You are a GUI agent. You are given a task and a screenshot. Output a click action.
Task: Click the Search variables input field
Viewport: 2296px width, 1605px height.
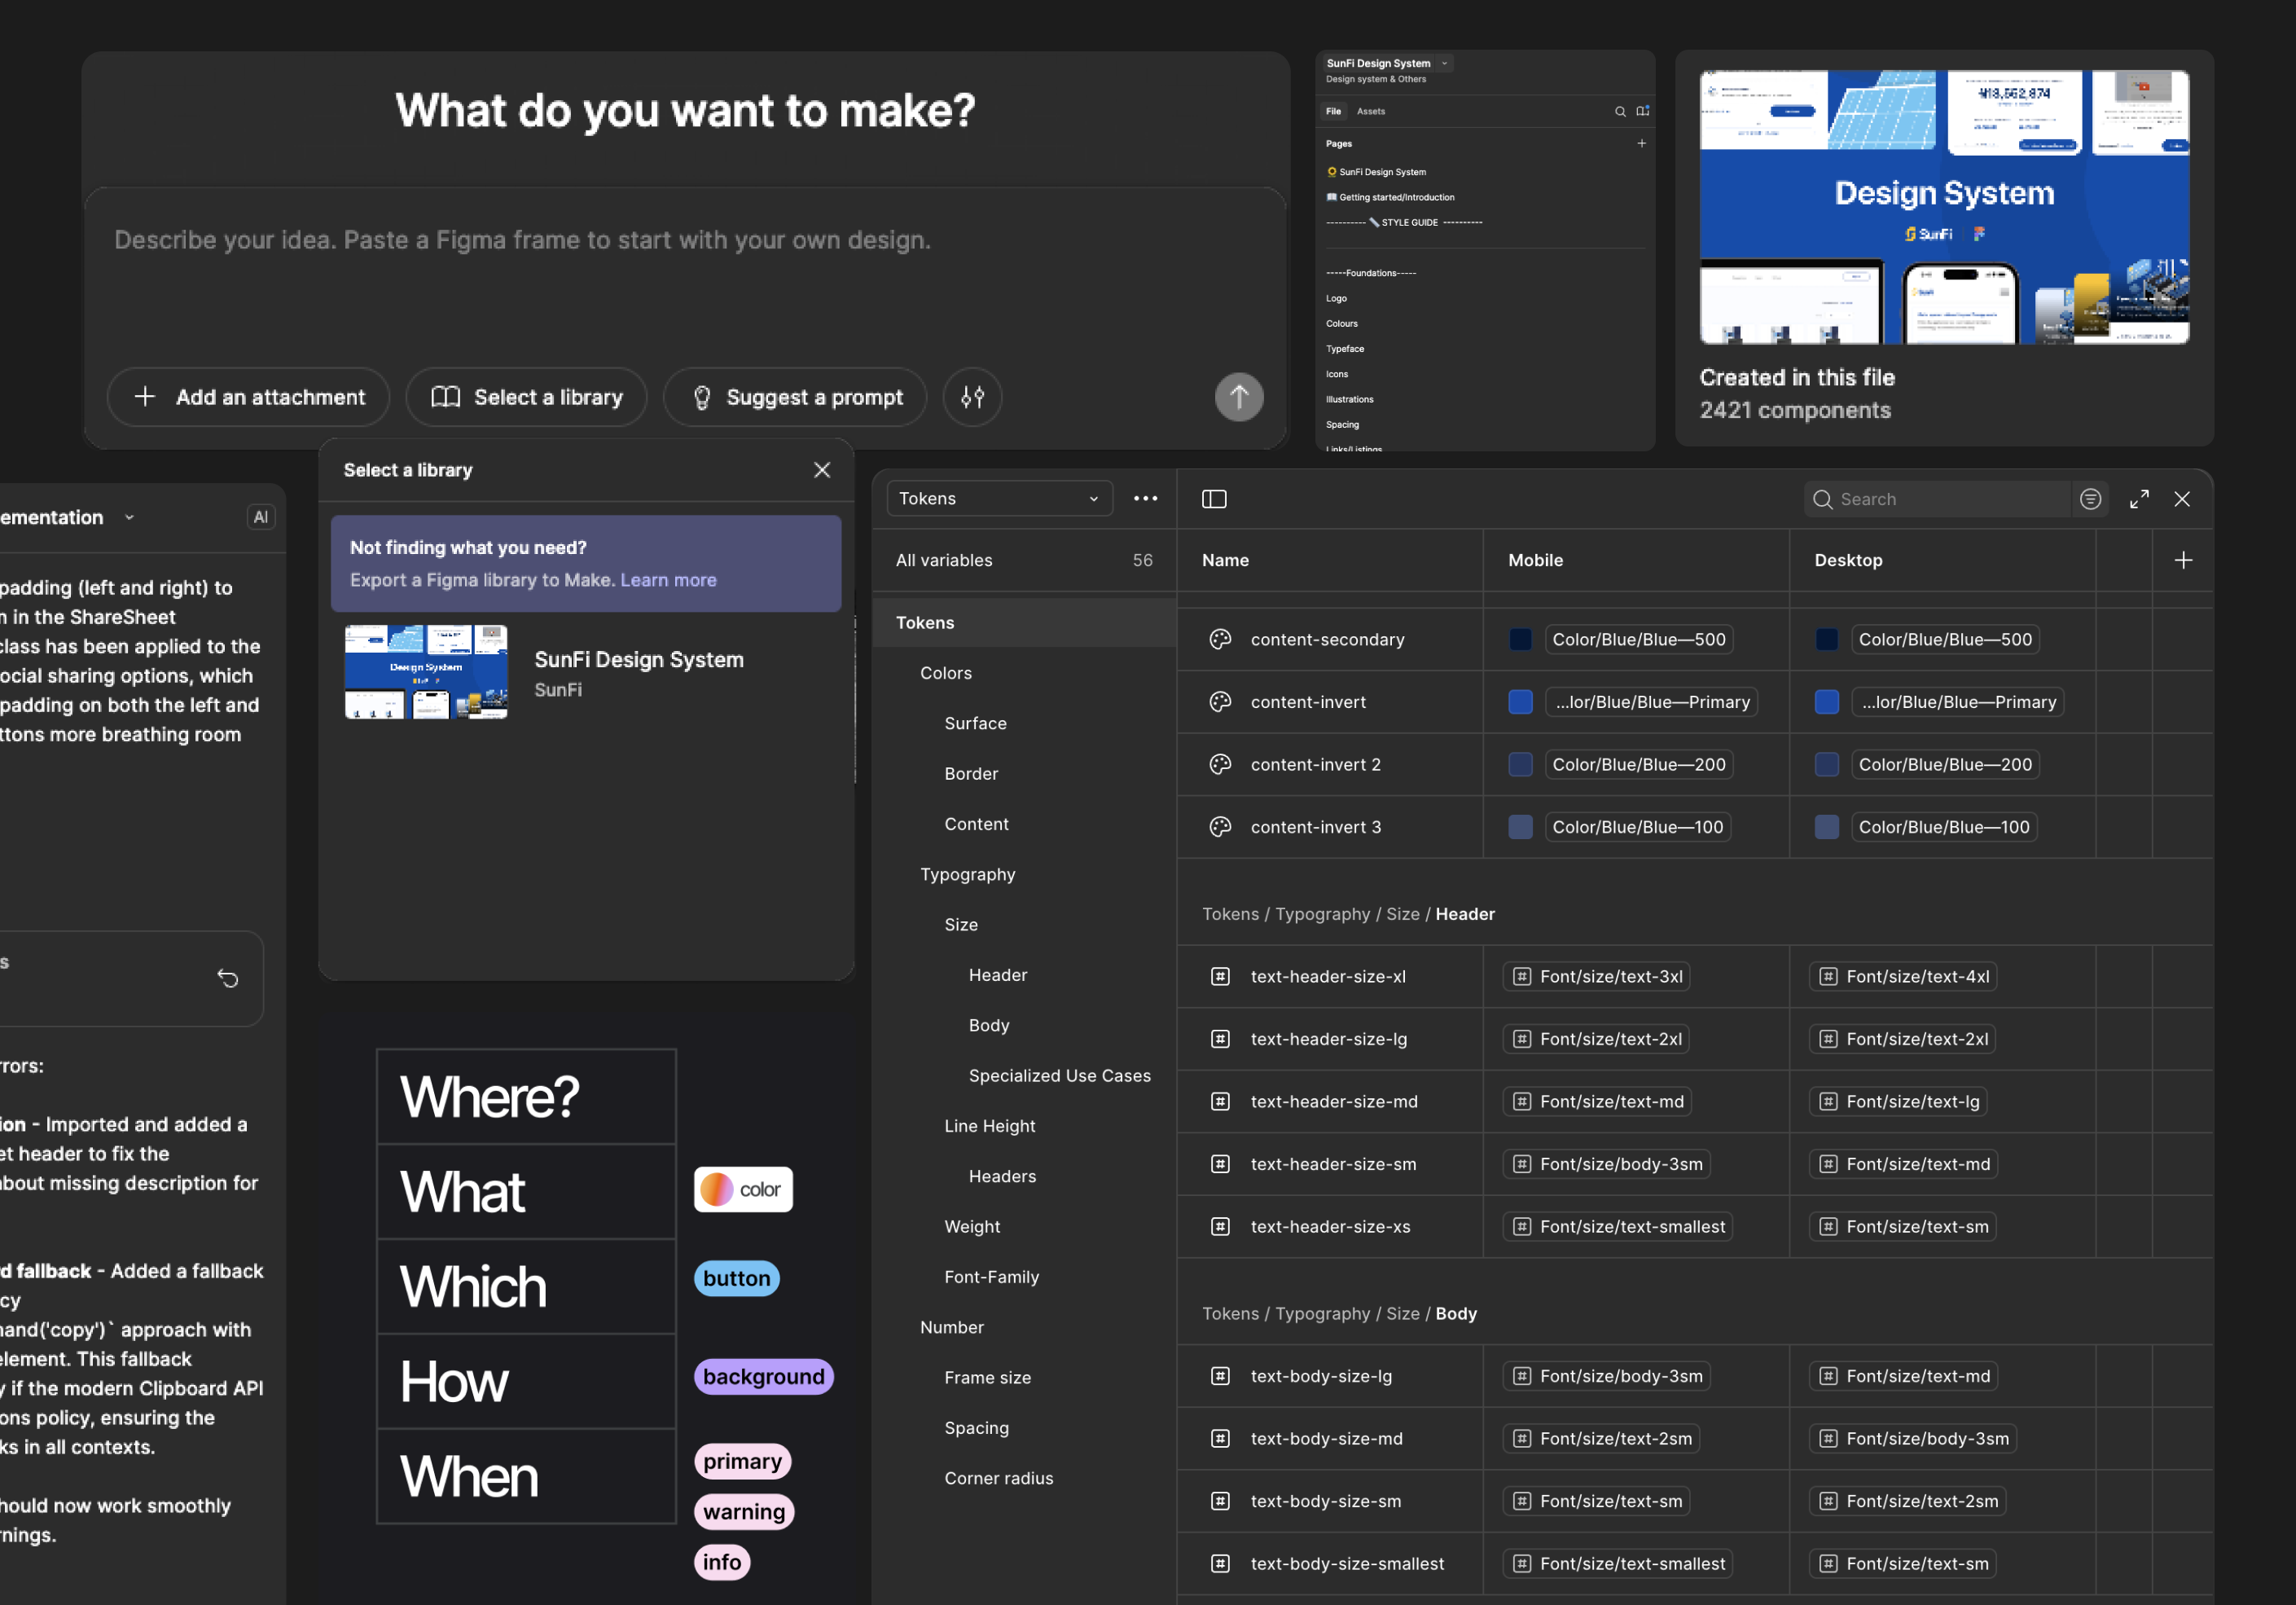(x=1950, y=499)
